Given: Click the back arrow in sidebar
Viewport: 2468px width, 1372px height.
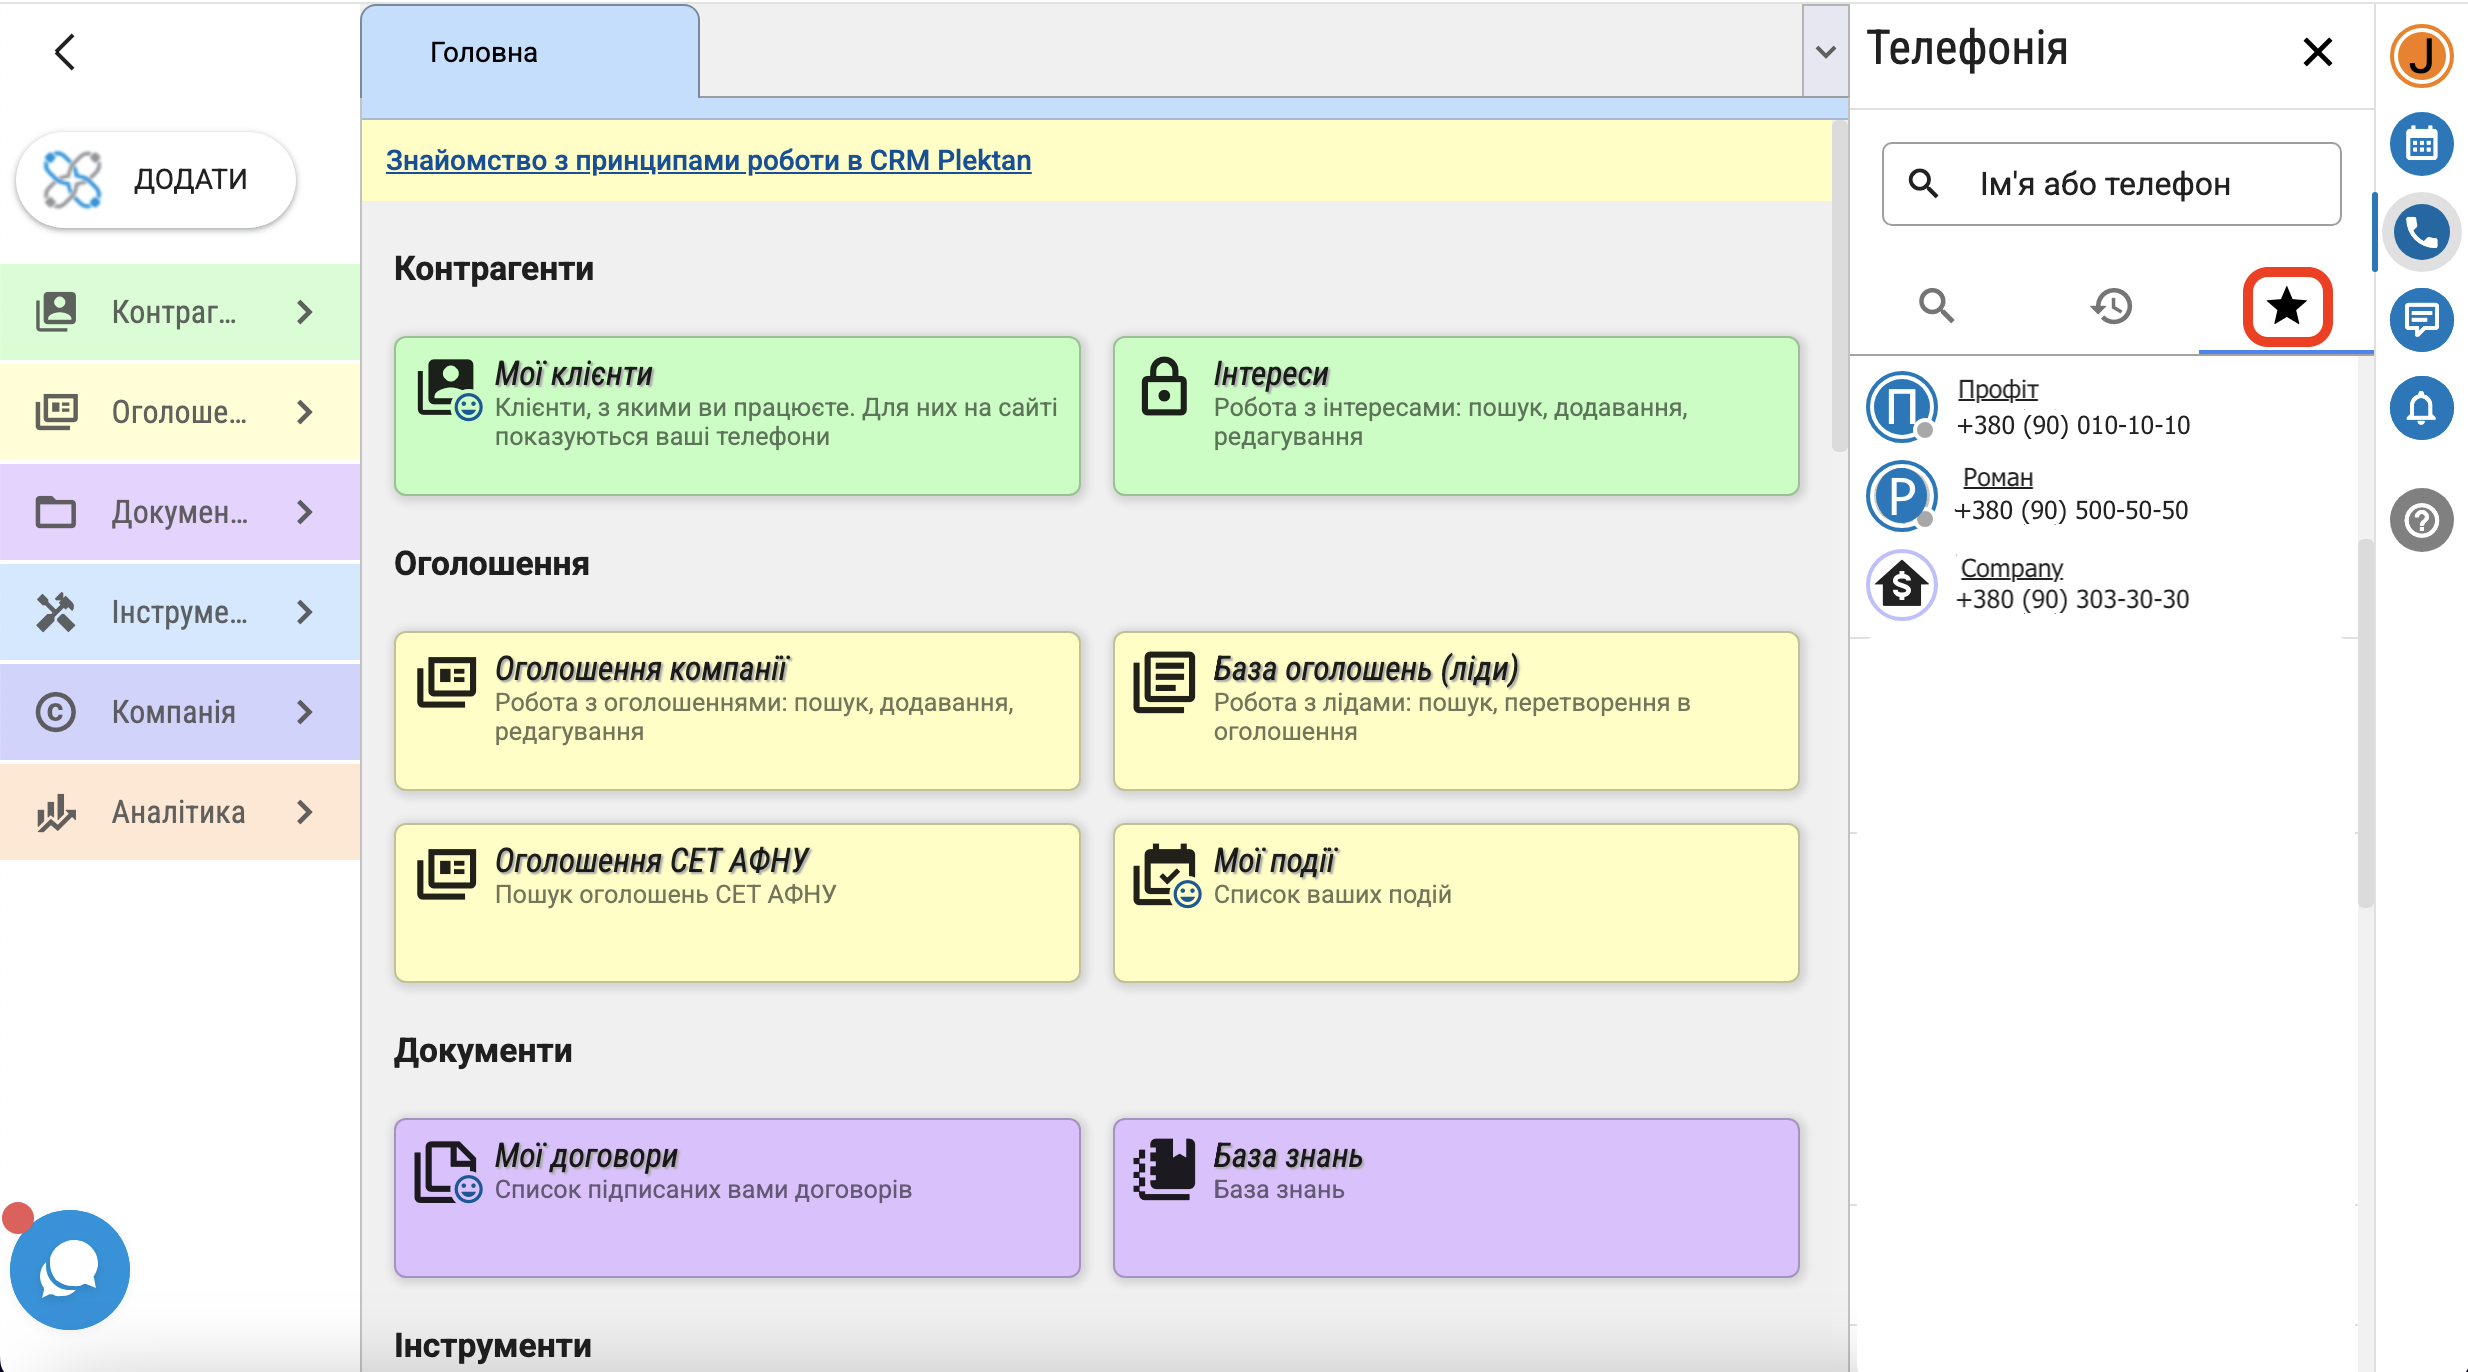Looking at the screenshot, I should click(66, 52).
